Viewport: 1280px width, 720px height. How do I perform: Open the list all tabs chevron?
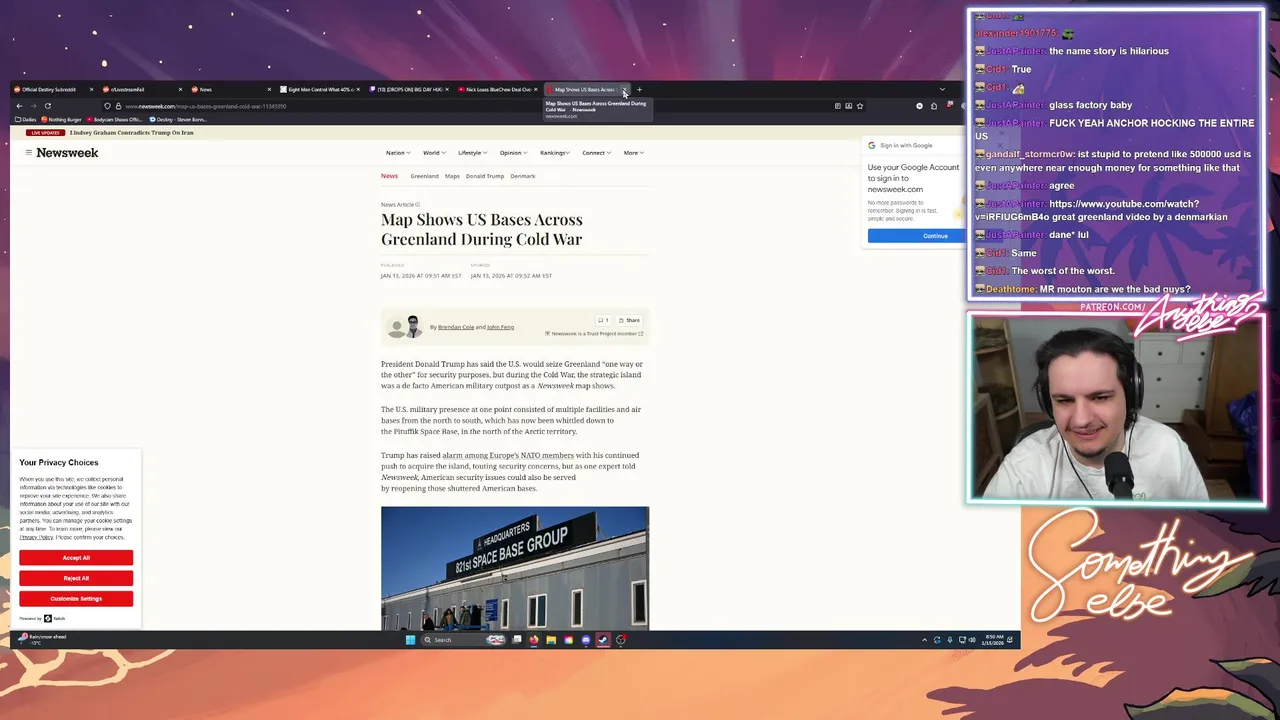point(942,89)
